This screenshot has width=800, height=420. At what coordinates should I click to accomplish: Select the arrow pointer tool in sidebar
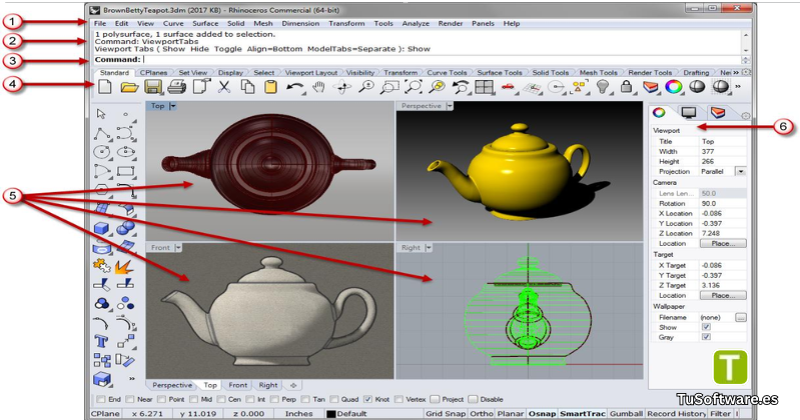102,114
